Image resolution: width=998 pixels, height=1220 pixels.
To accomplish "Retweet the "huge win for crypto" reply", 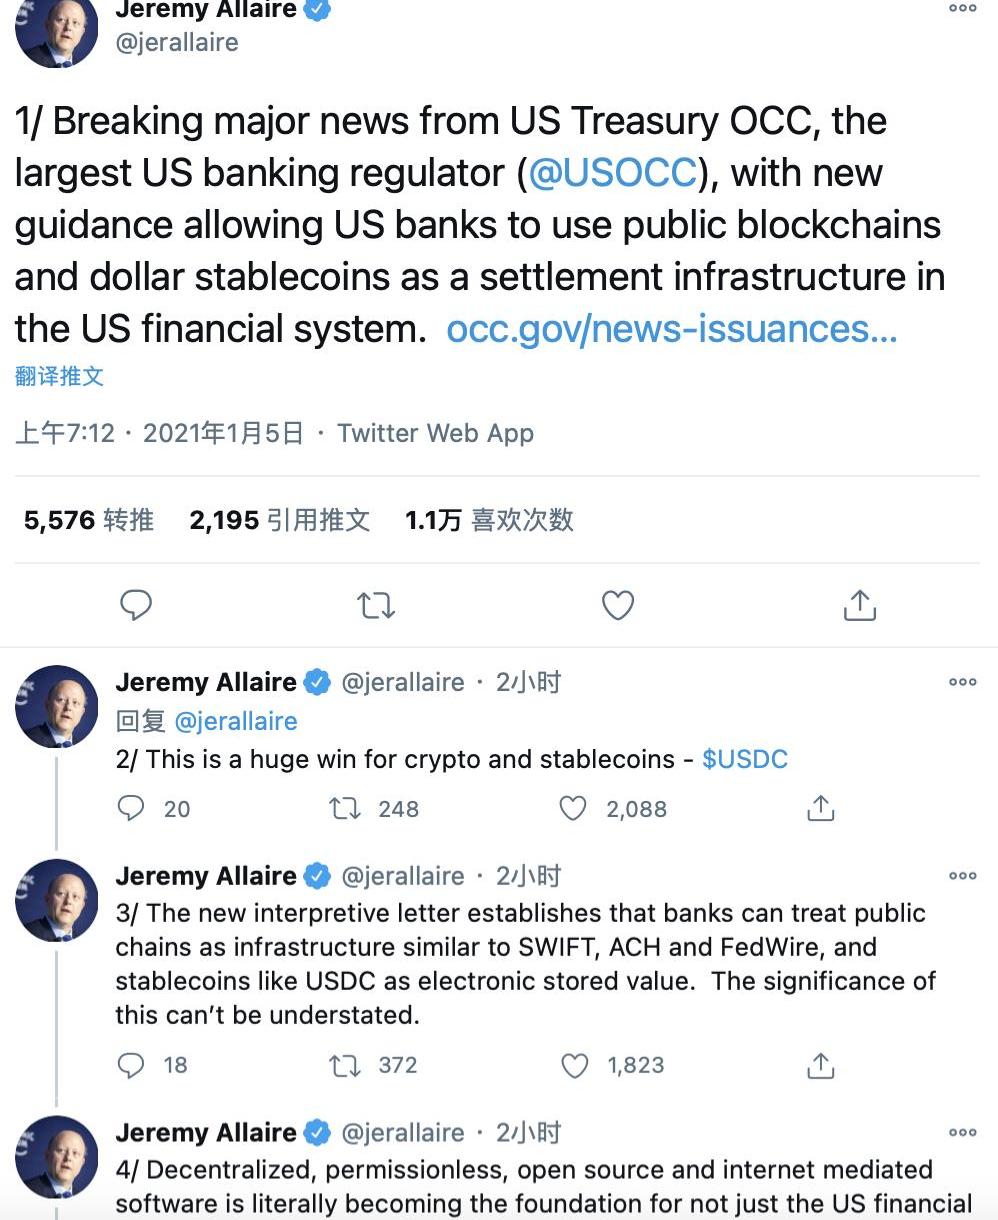I will (345, 808).
